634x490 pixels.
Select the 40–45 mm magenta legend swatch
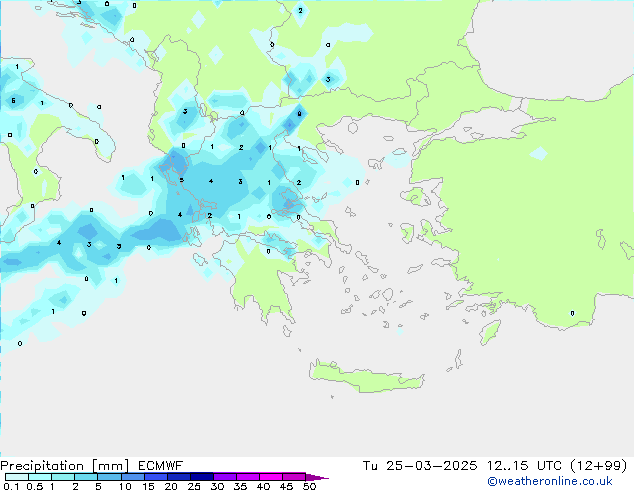[271, 477]
